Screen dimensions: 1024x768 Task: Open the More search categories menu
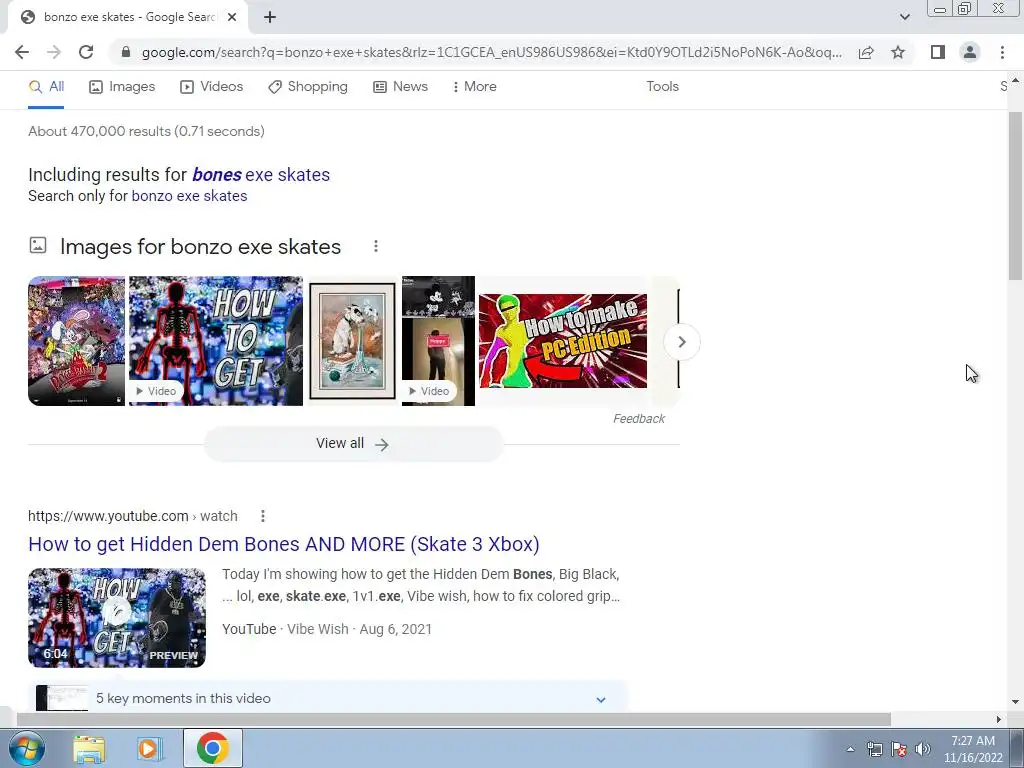click(475, 86)
